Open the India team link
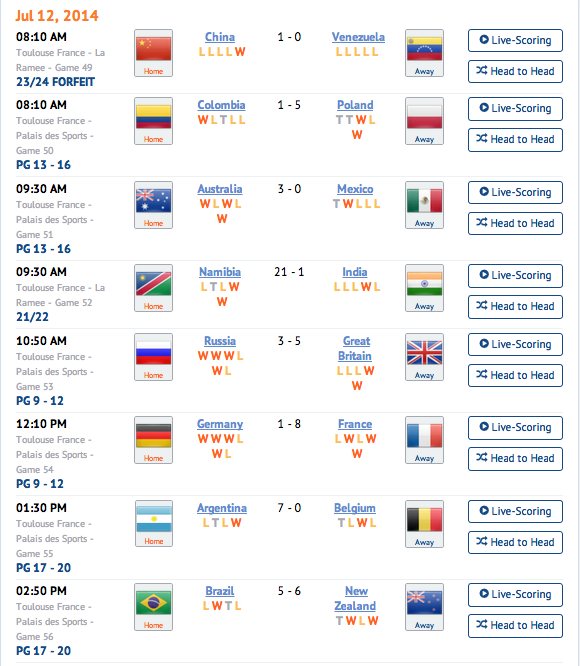Viewport: 580px width, 666px height. 355,272
